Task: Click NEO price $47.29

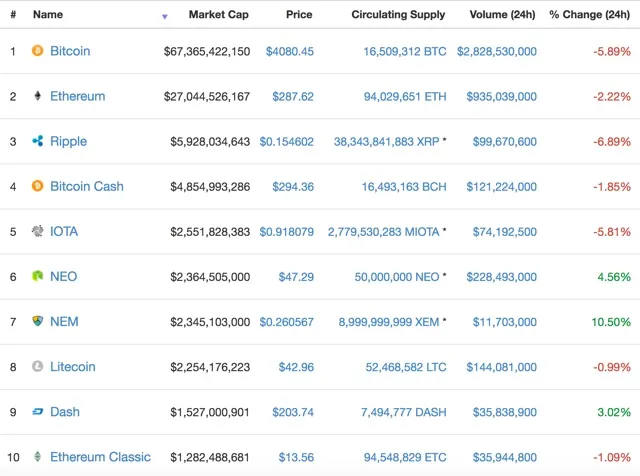Action: [296, 277]
